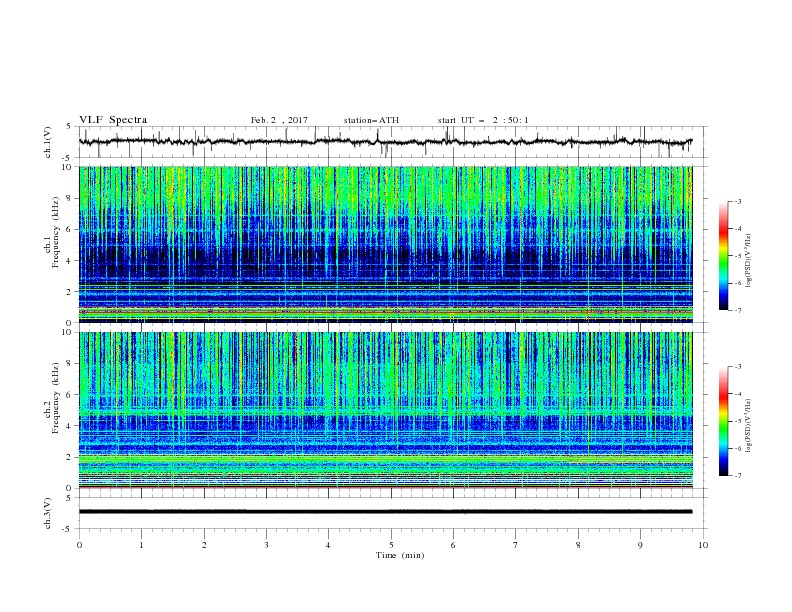
Task: Click the "VLF Spectra" title text
Action: click(x=113, y=120)
